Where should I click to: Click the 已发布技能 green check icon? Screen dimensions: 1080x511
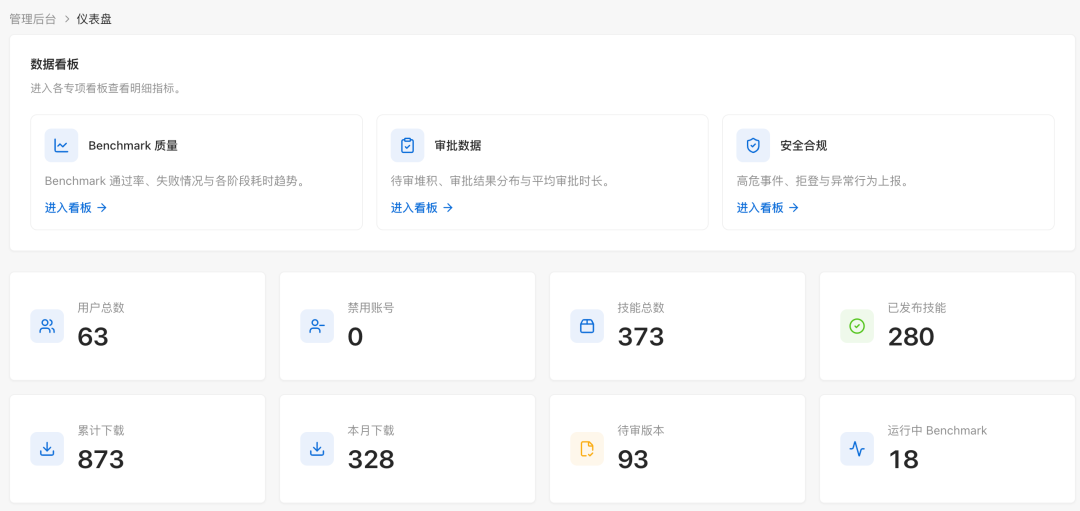coord(857,326)
